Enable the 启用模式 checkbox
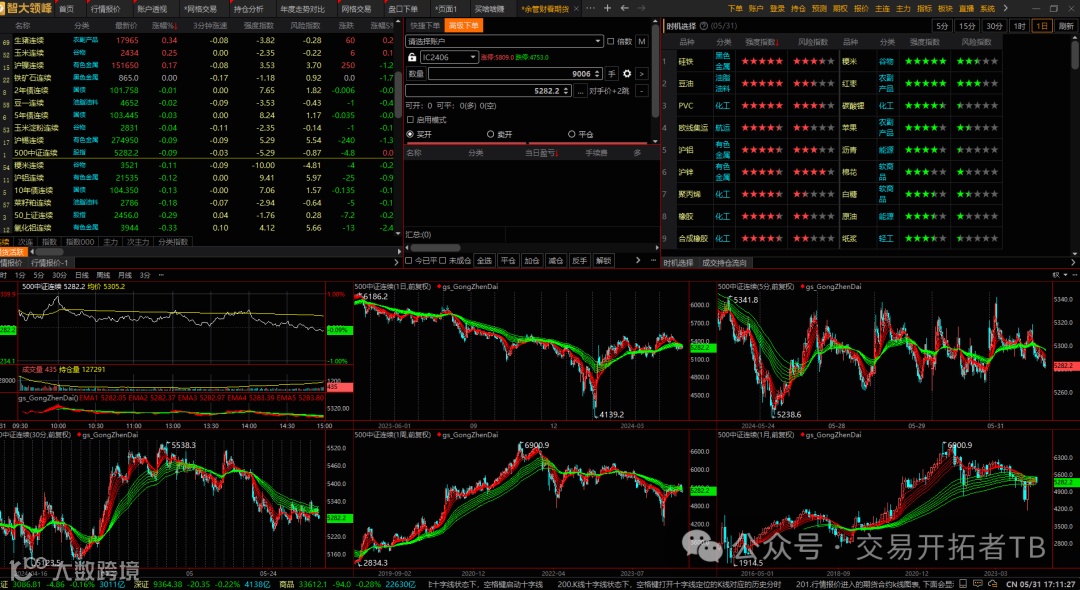This screenshot has width=1080, height=590. point(411,120)
